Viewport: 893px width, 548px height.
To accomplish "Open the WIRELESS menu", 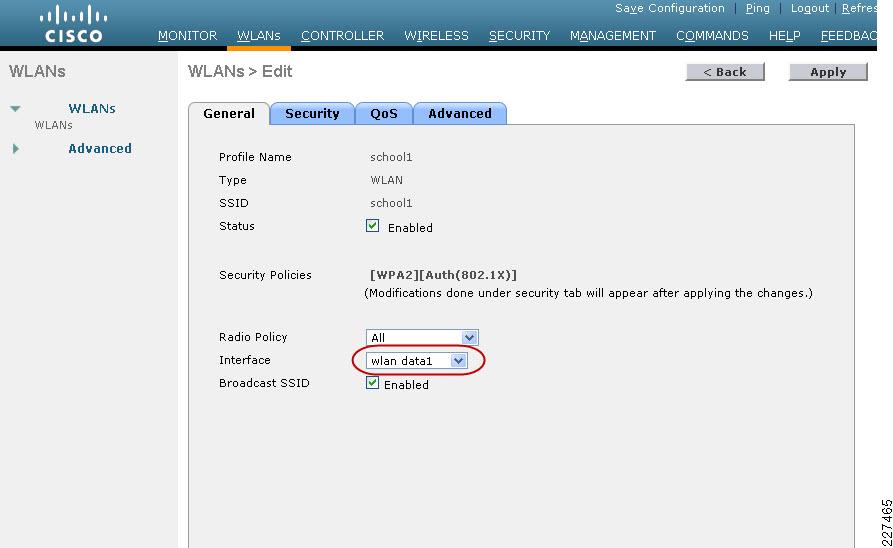I will coord(436,36).
